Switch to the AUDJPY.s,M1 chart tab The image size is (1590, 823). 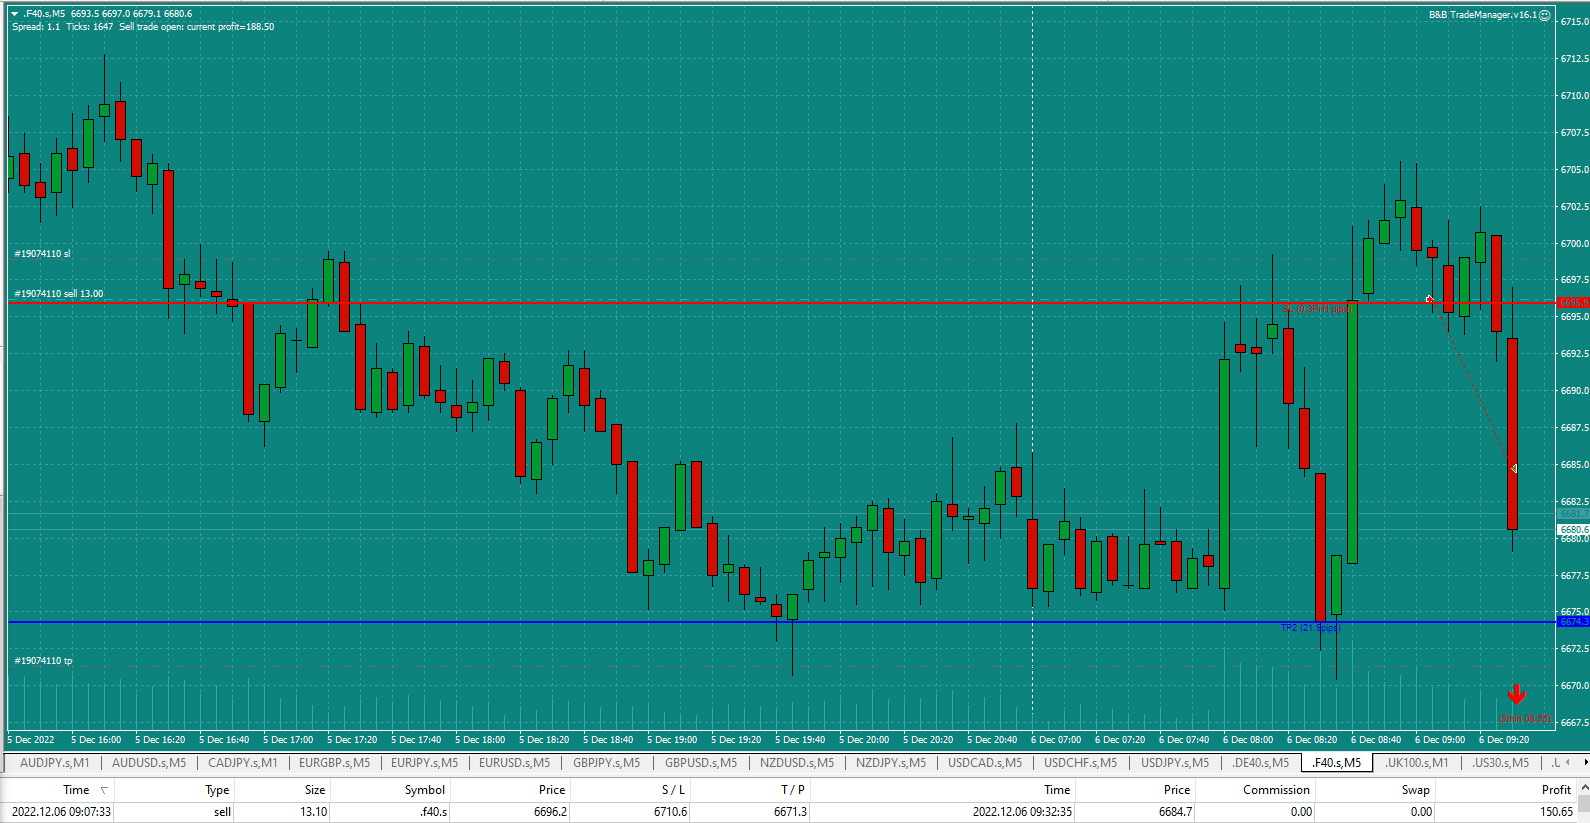(54, 763)
